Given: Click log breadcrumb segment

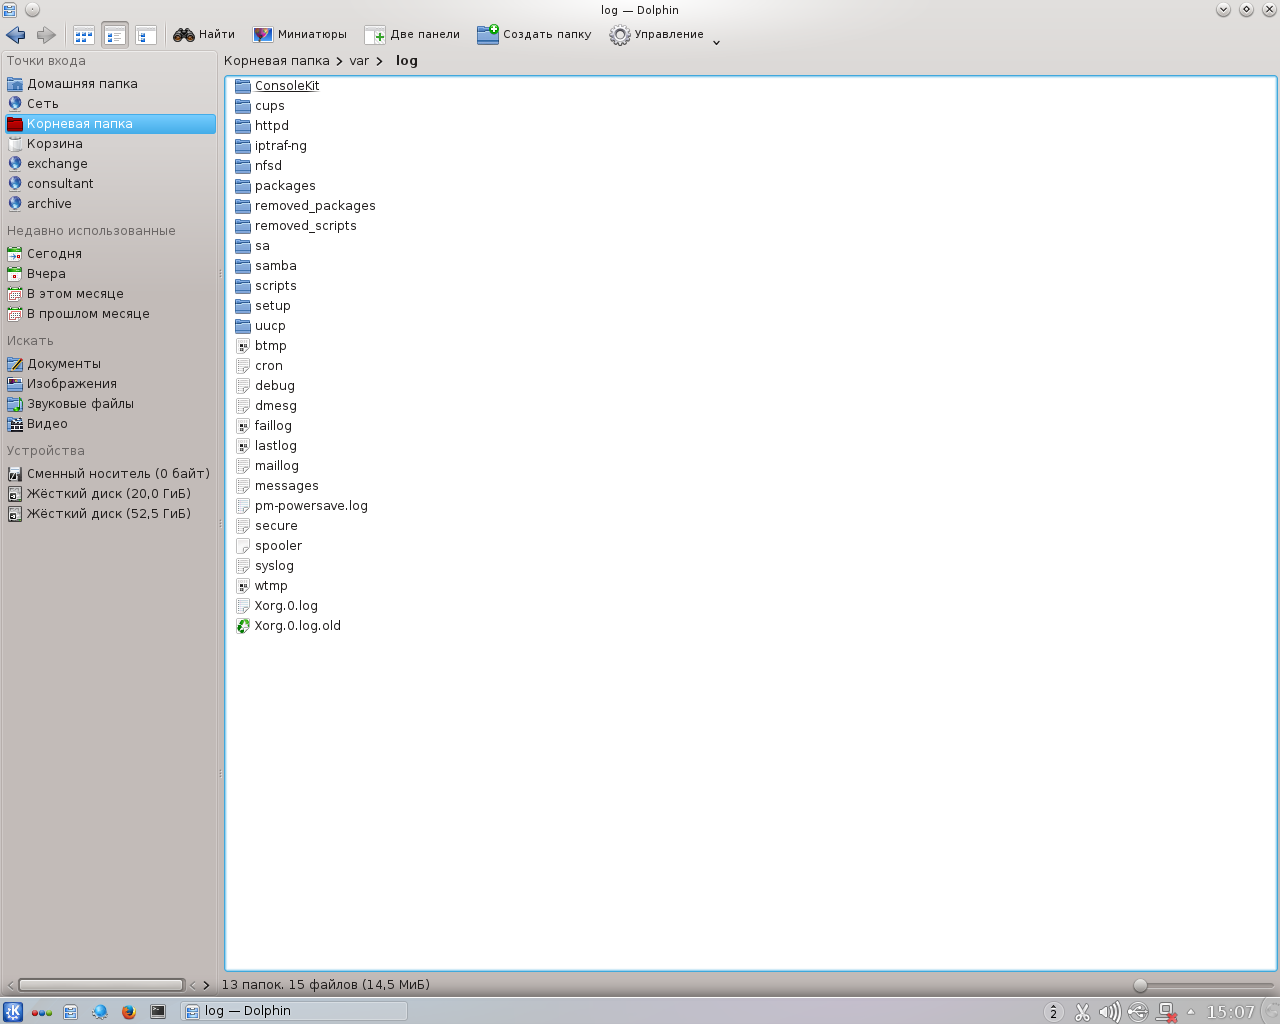Looking at the screenshot, I should [406, 61].
